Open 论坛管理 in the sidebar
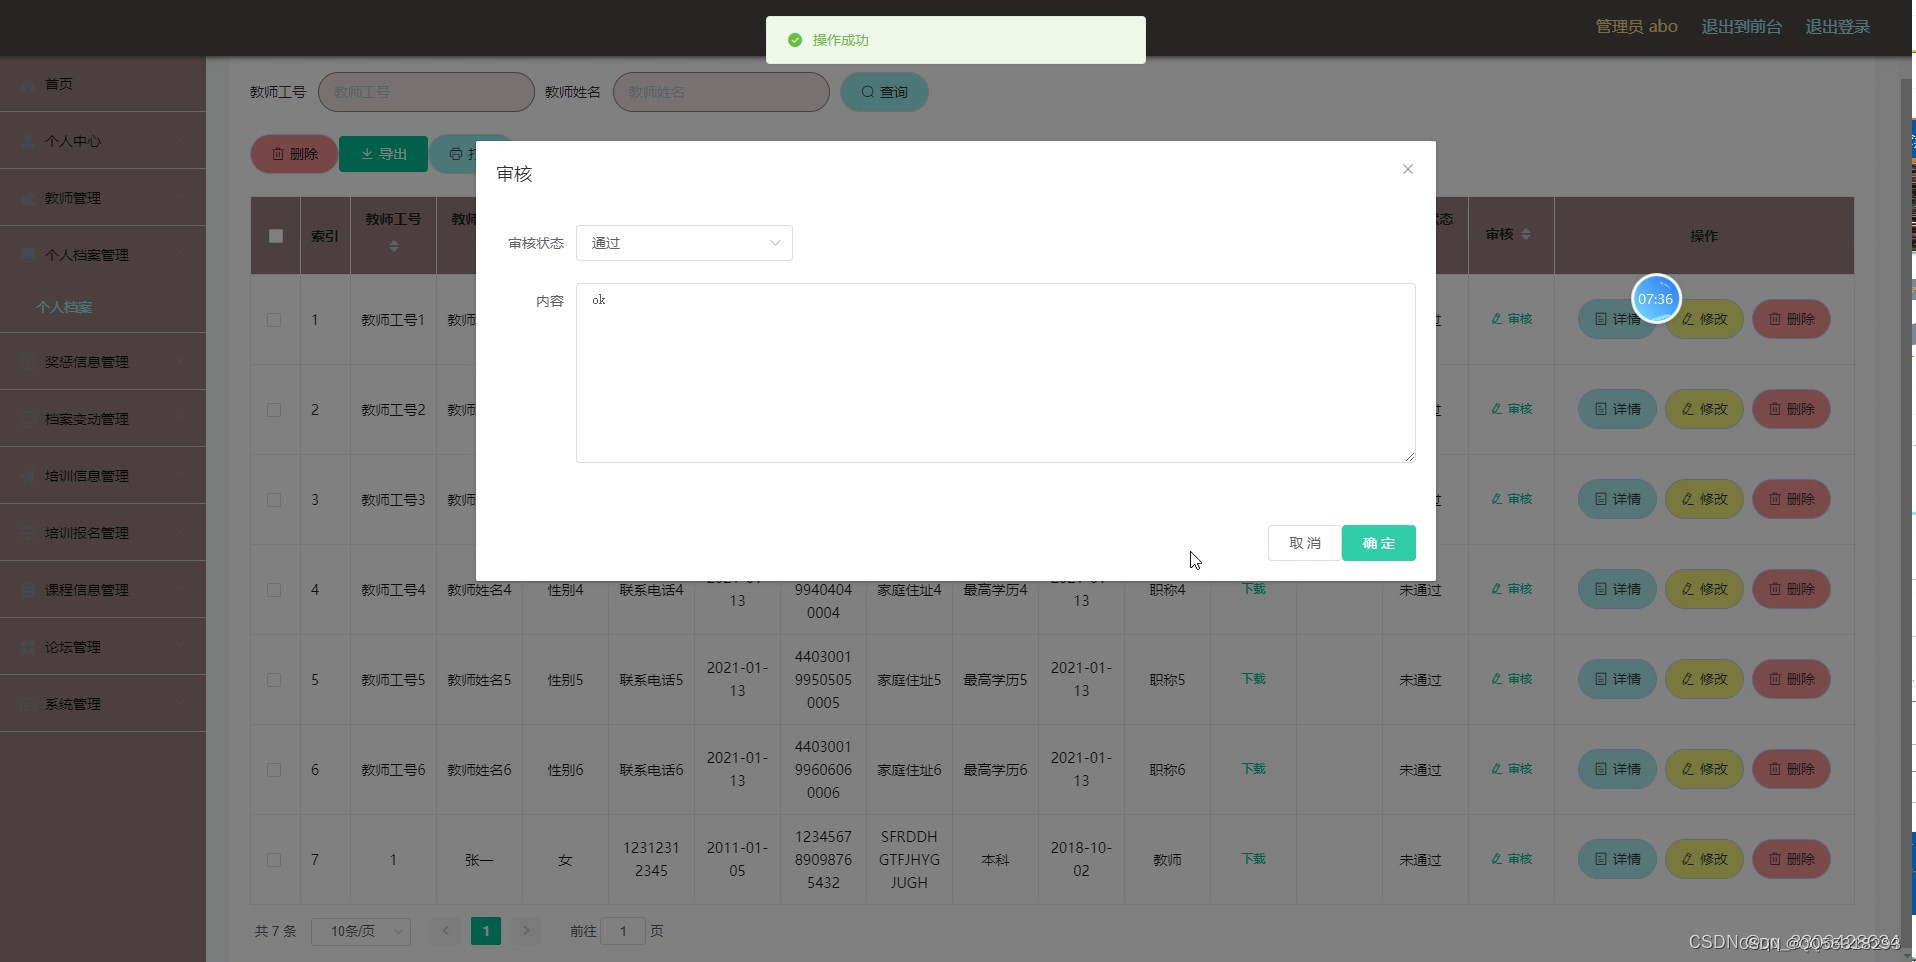This screenshot has width=1916, height=962. pos(103,647)
